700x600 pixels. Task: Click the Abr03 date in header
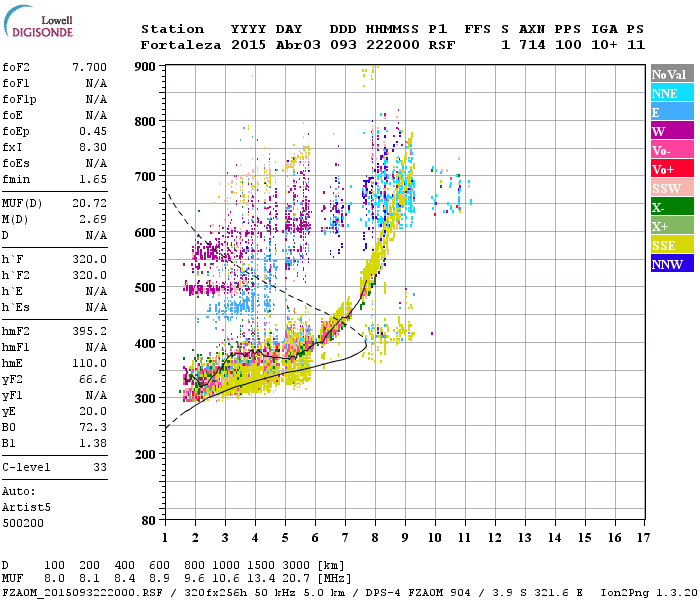pyautogui.click(x=298, y=45)
